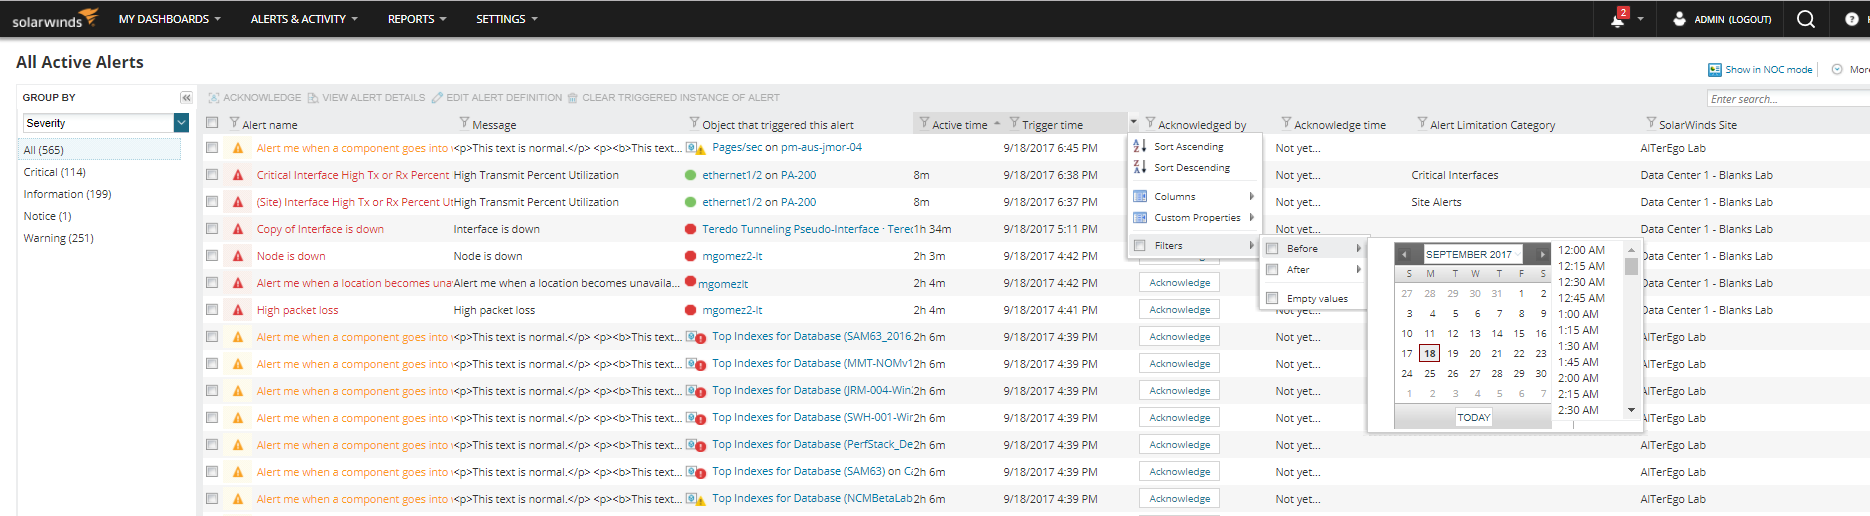This screenshot has width=1870, height=516.
Task: Click previous month arrow in calendar
Action: coord(1404,254)
